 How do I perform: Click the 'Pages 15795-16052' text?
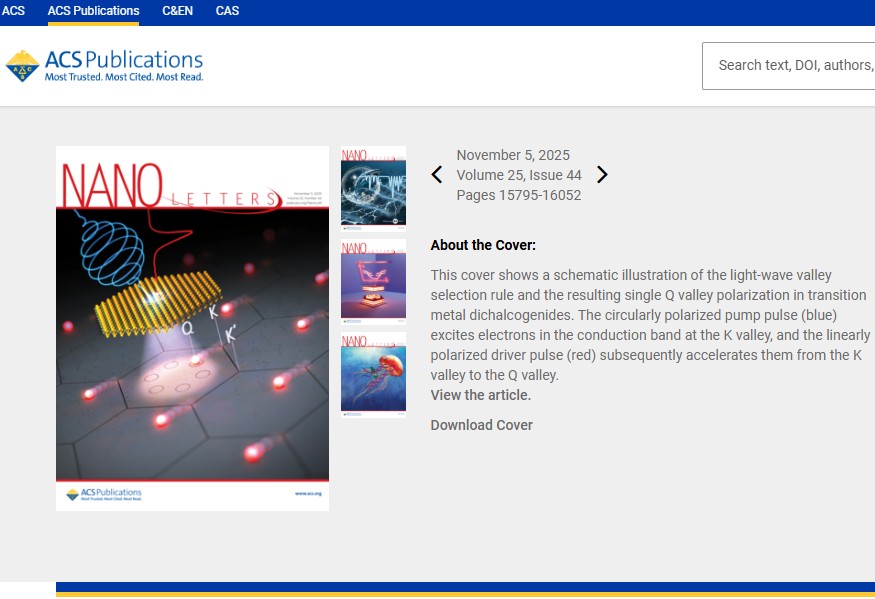tap(518, 195)
